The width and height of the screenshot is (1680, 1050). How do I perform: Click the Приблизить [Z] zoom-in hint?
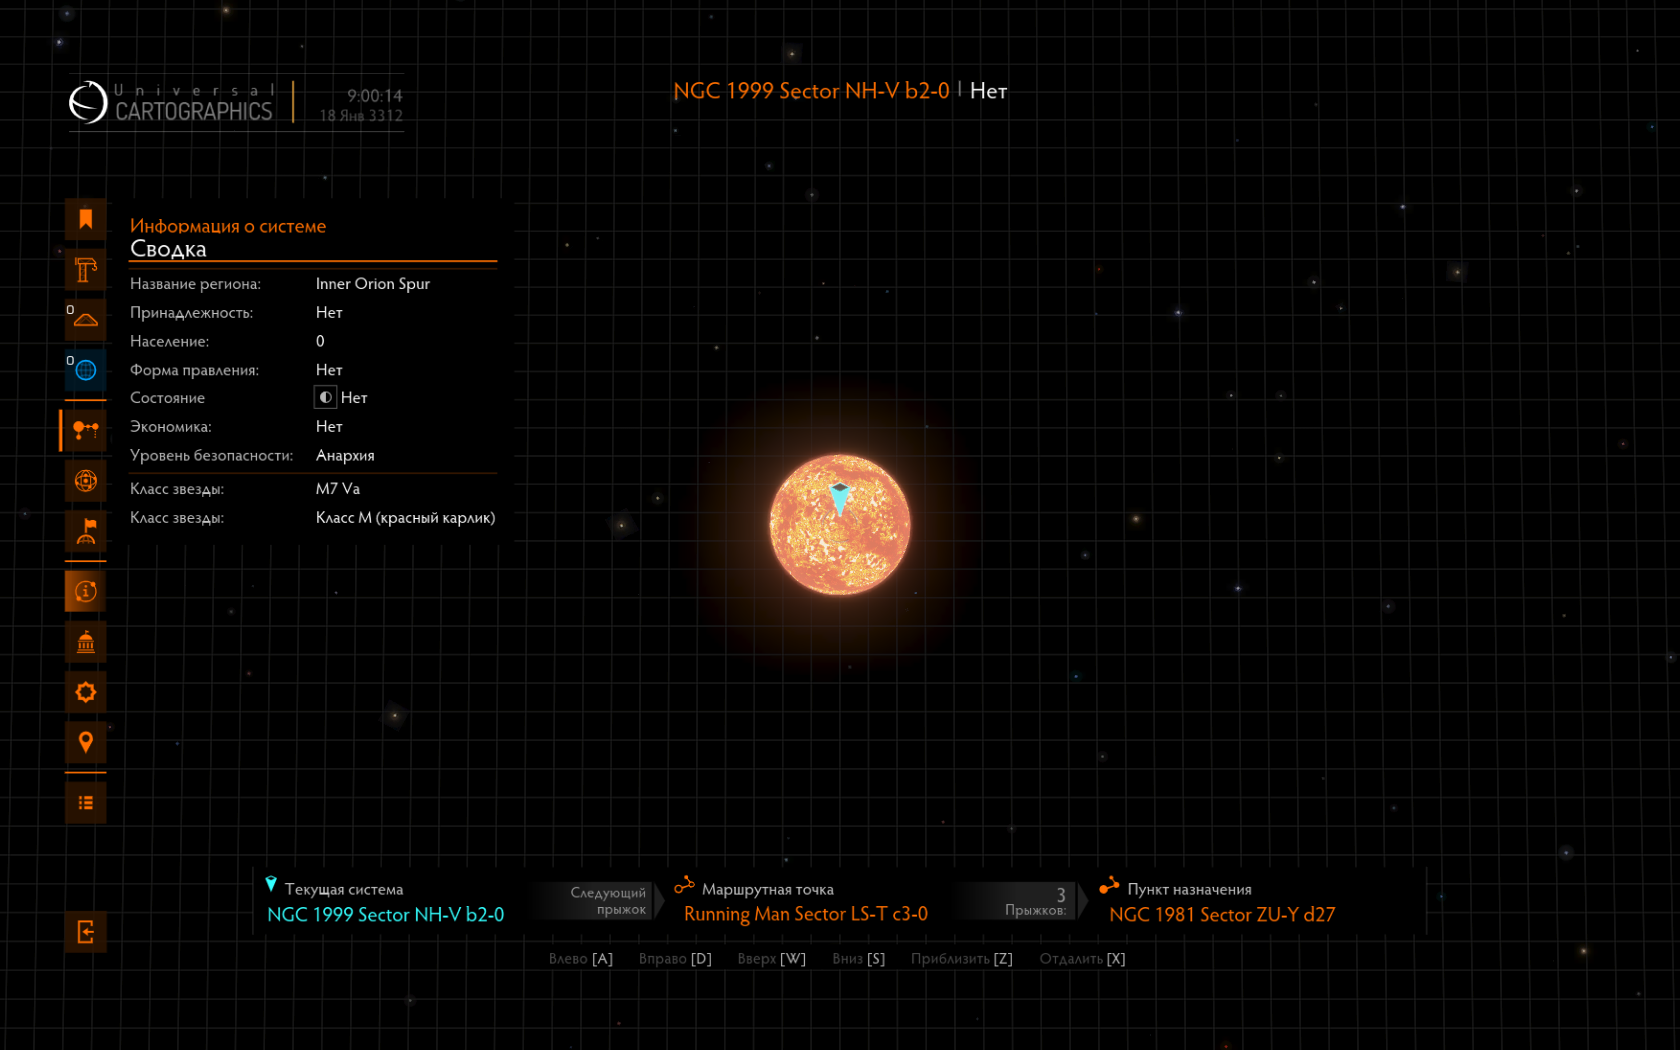[962, 959]
